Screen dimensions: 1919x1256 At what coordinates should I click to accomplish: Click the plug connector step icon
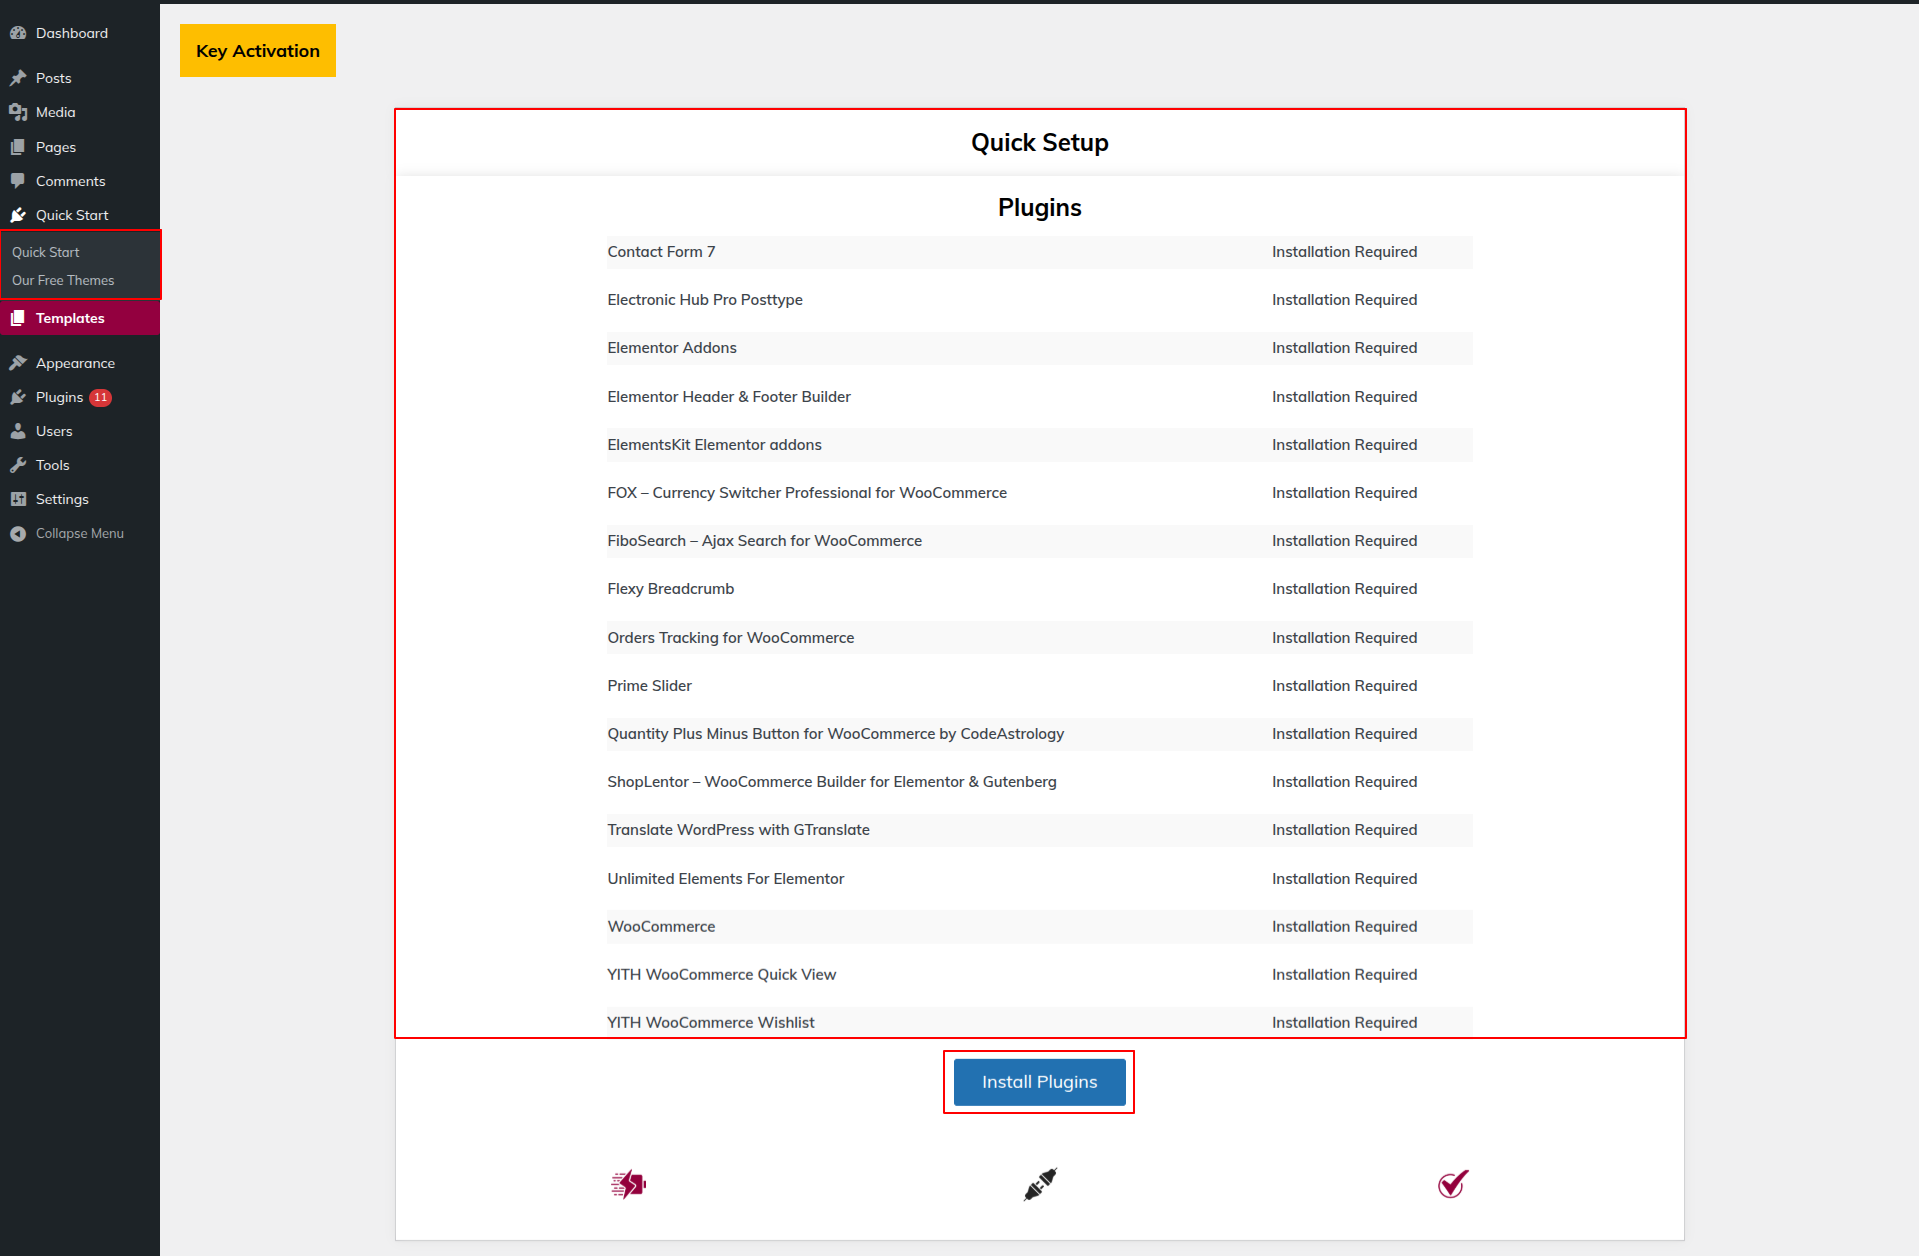[1040, 1184]
